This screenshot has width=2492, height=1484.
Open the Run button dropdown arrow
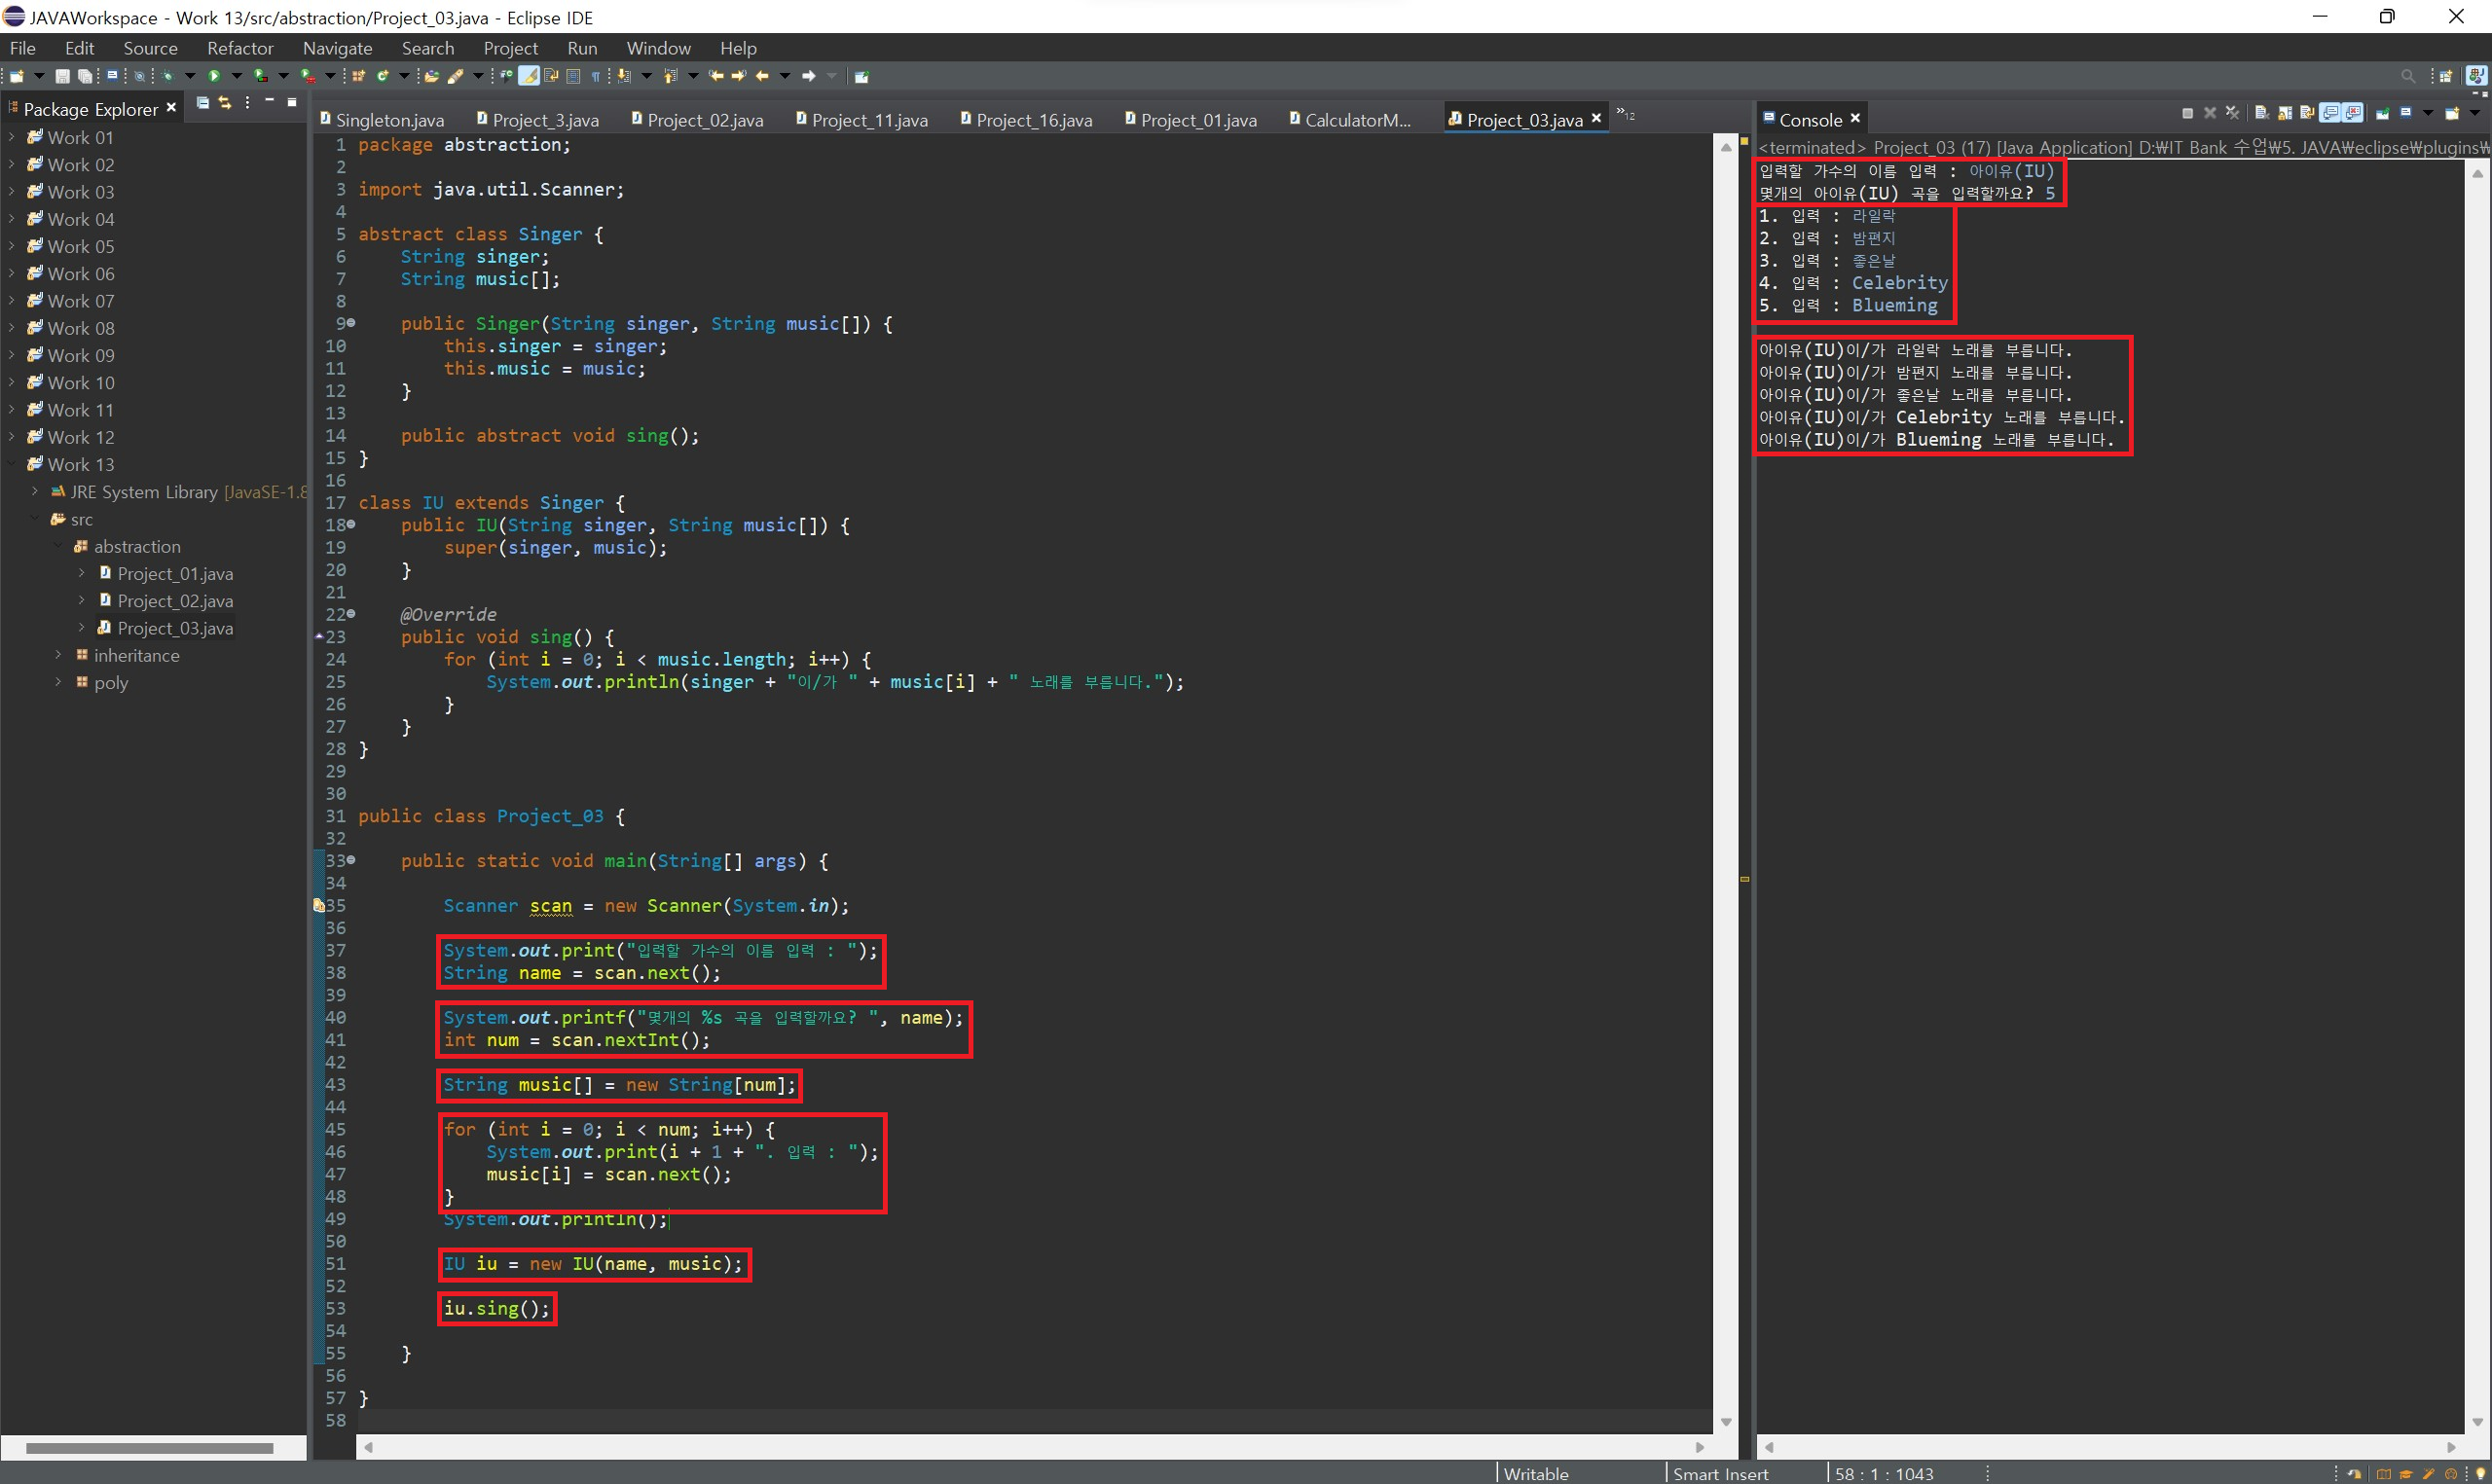point(237,76)
